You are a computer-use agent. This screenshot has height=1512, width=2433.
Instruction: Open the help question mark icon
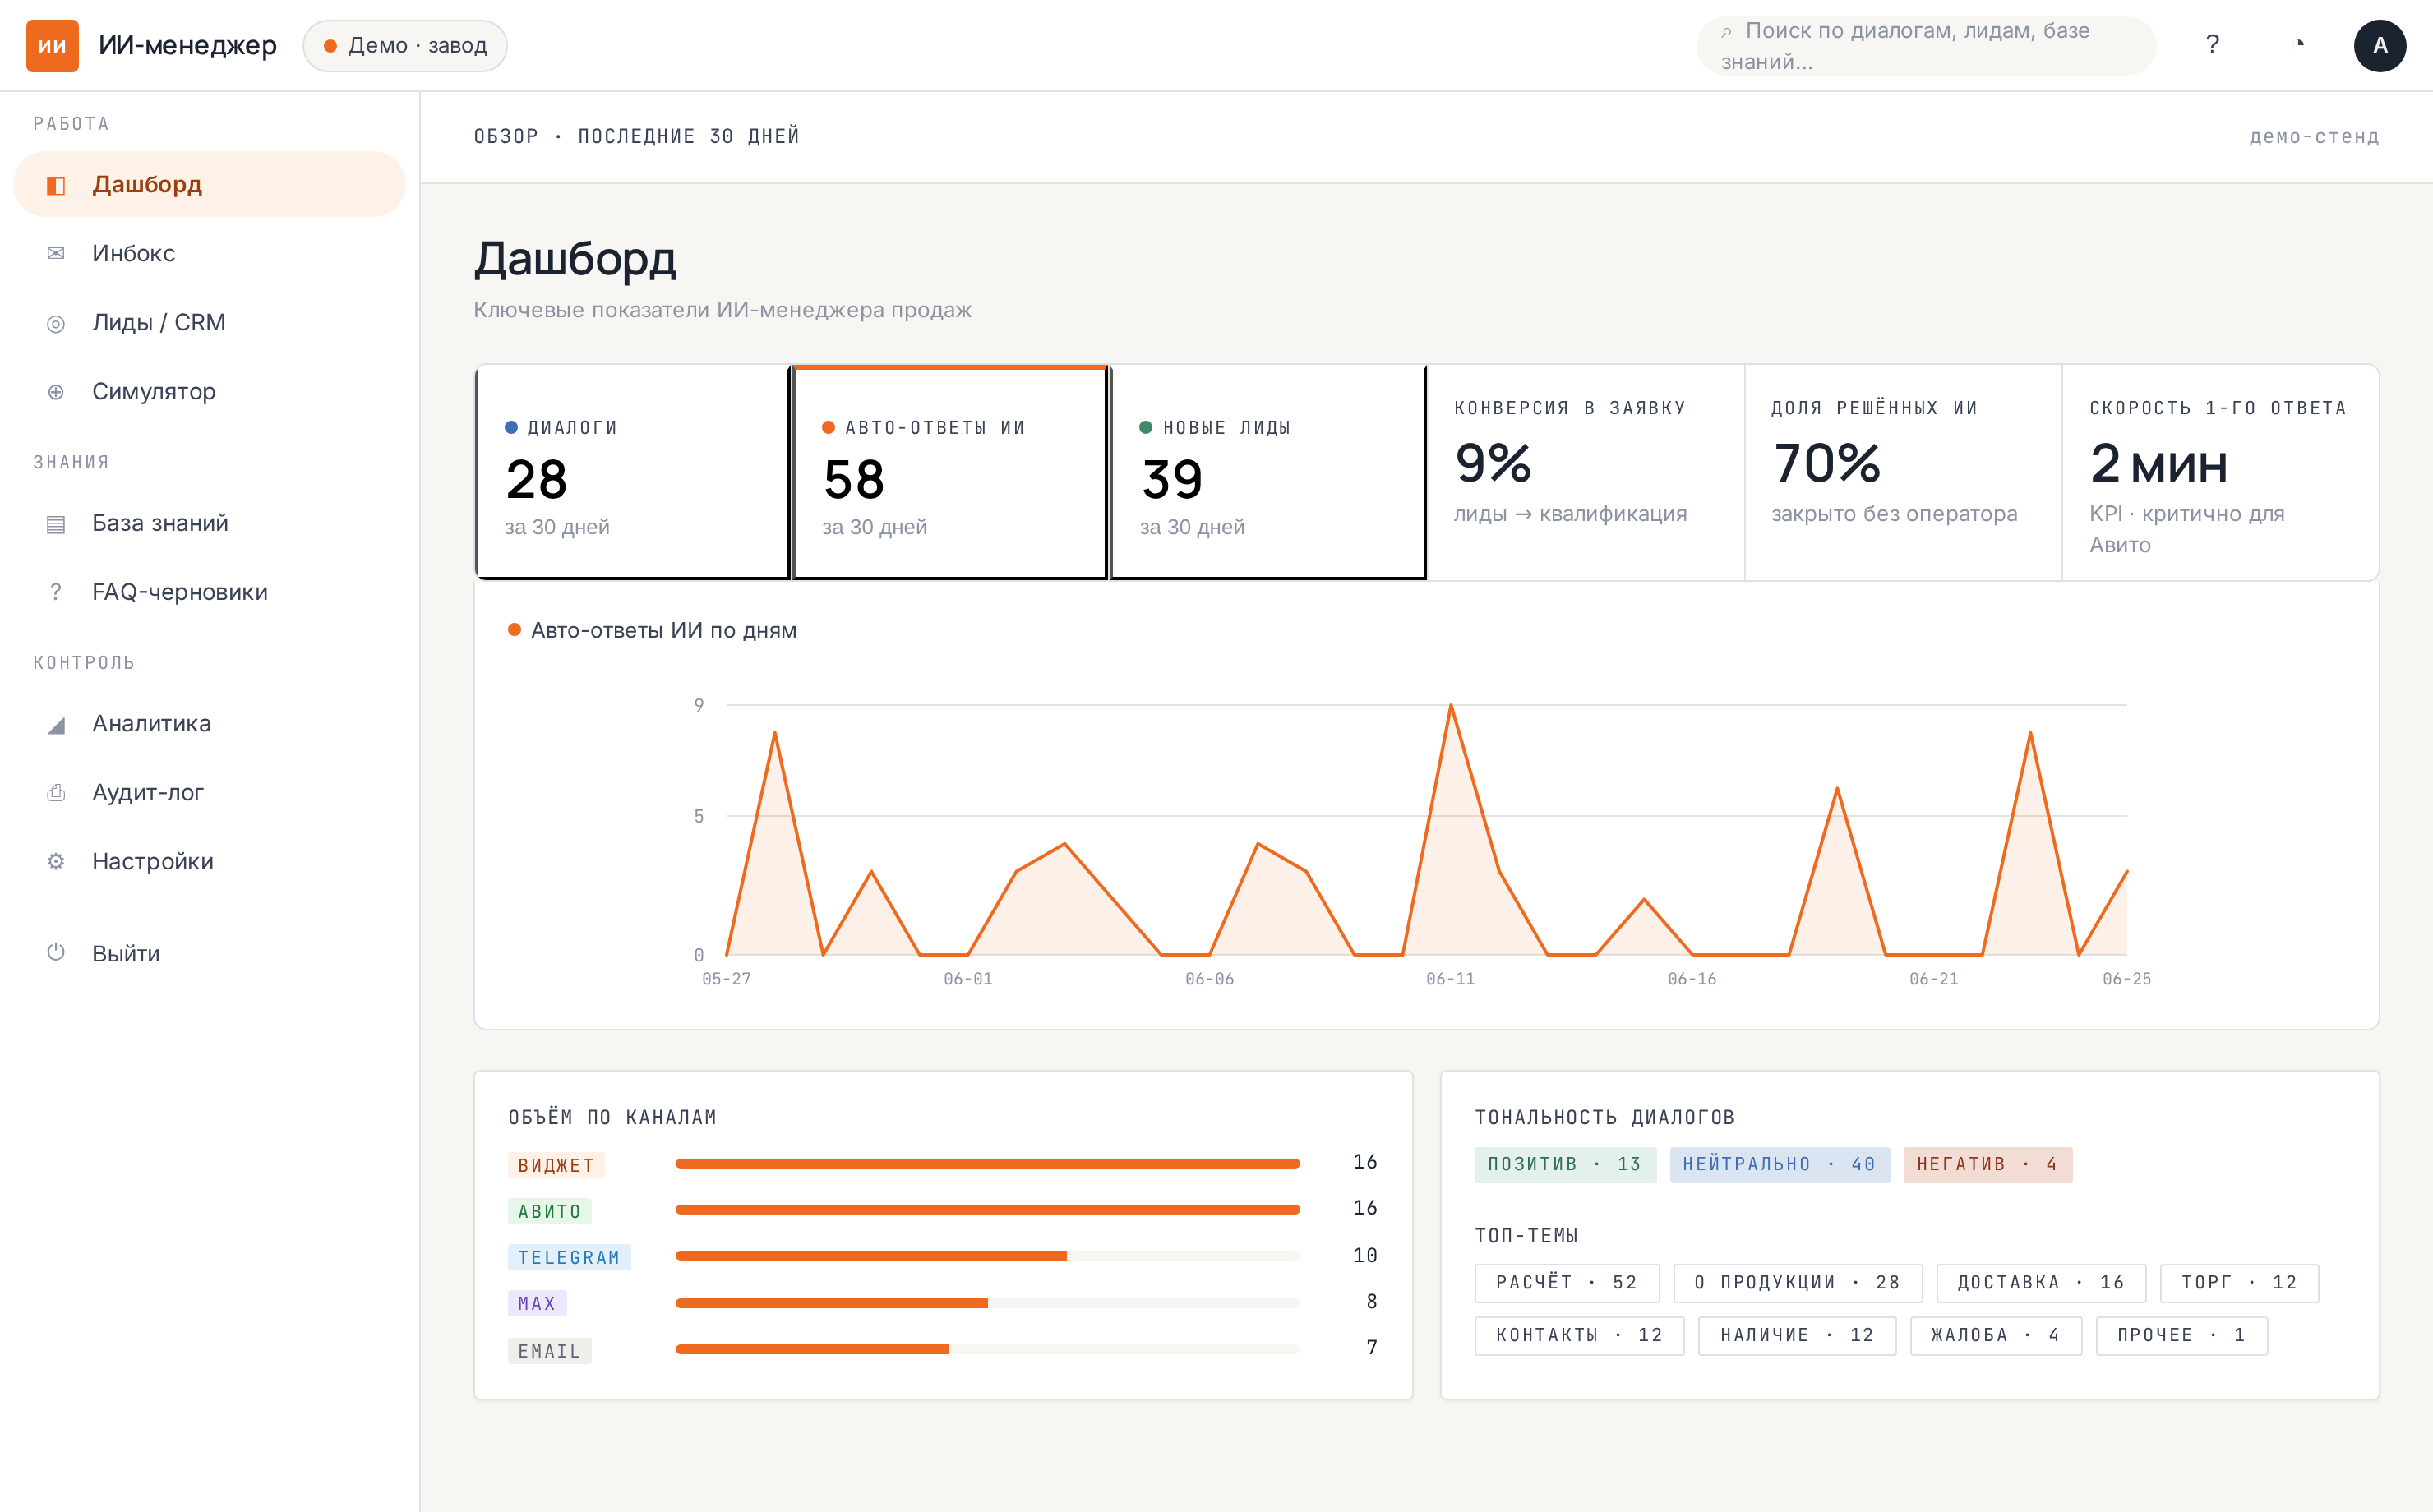[2212, 45]
